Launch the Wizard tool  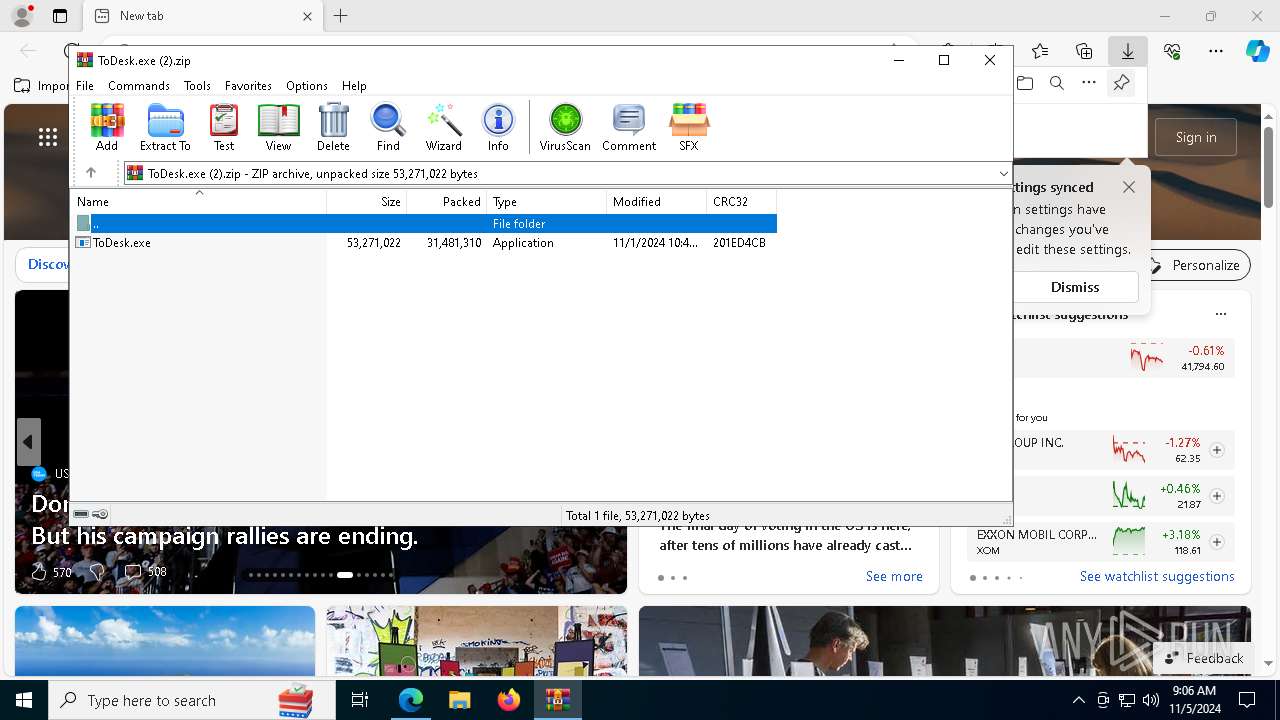coord(443,127)
